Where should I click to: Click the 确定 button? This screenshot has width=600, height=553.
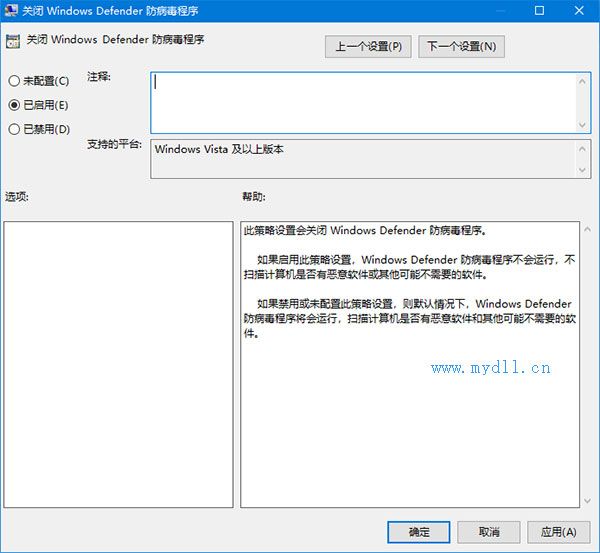[419, 532]
